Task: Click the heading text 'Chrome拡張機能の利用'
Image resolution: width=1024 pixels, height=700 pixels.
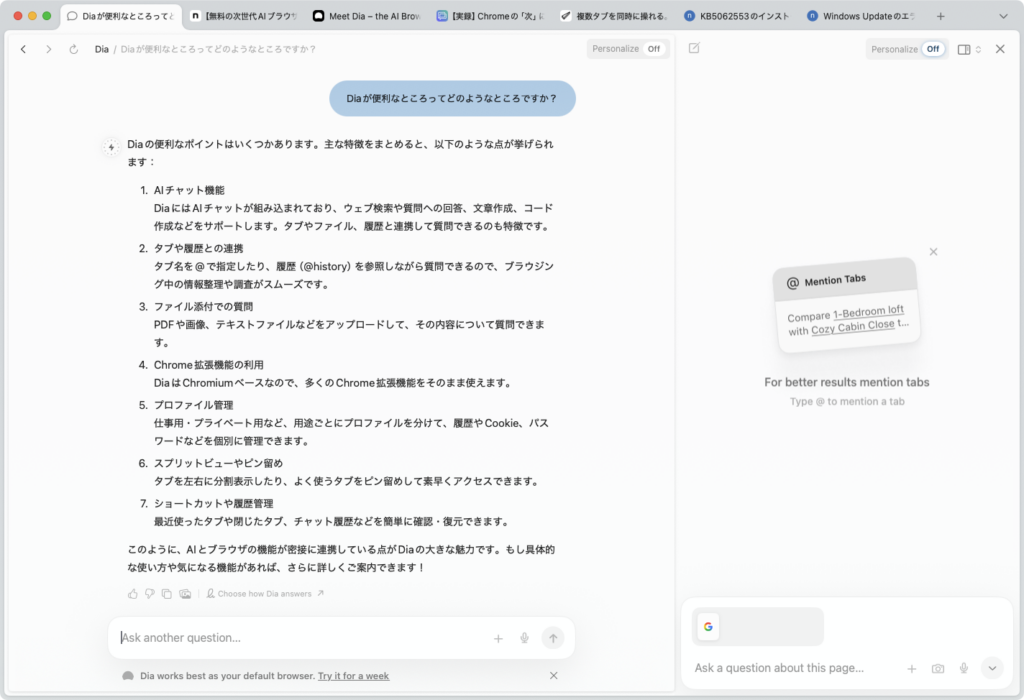Action: (208, 364)
